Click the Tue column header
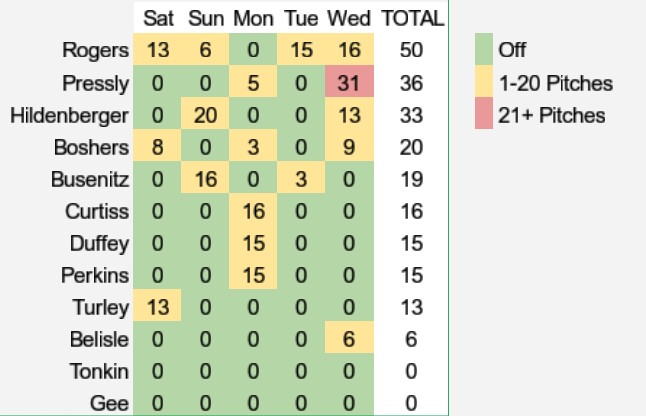 point(301,18)
